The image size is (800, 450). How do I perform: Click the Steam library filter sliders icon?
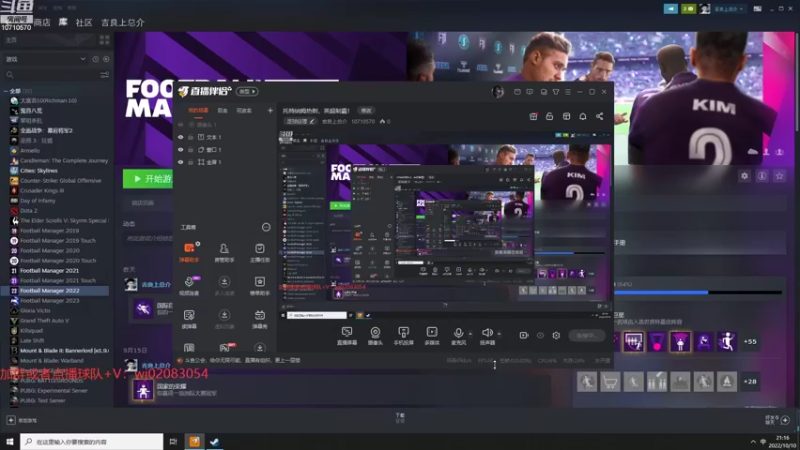point(105,75)
